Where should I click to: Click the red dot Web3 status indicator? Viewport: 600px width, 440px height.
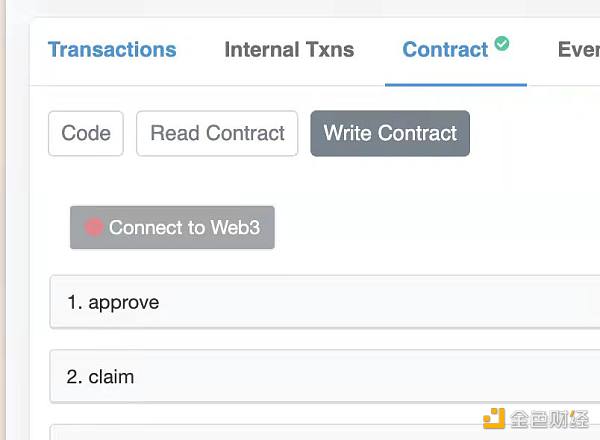click(94, 227)
